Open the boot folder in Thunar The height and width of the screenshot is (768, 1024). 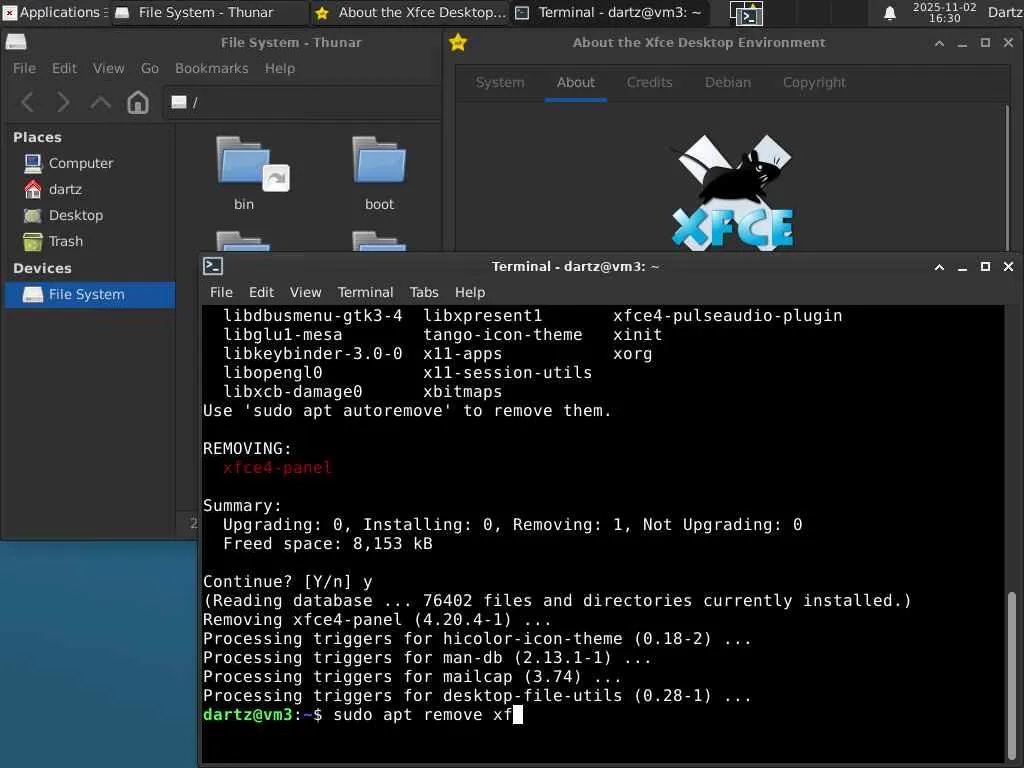(x=379, y=174)
